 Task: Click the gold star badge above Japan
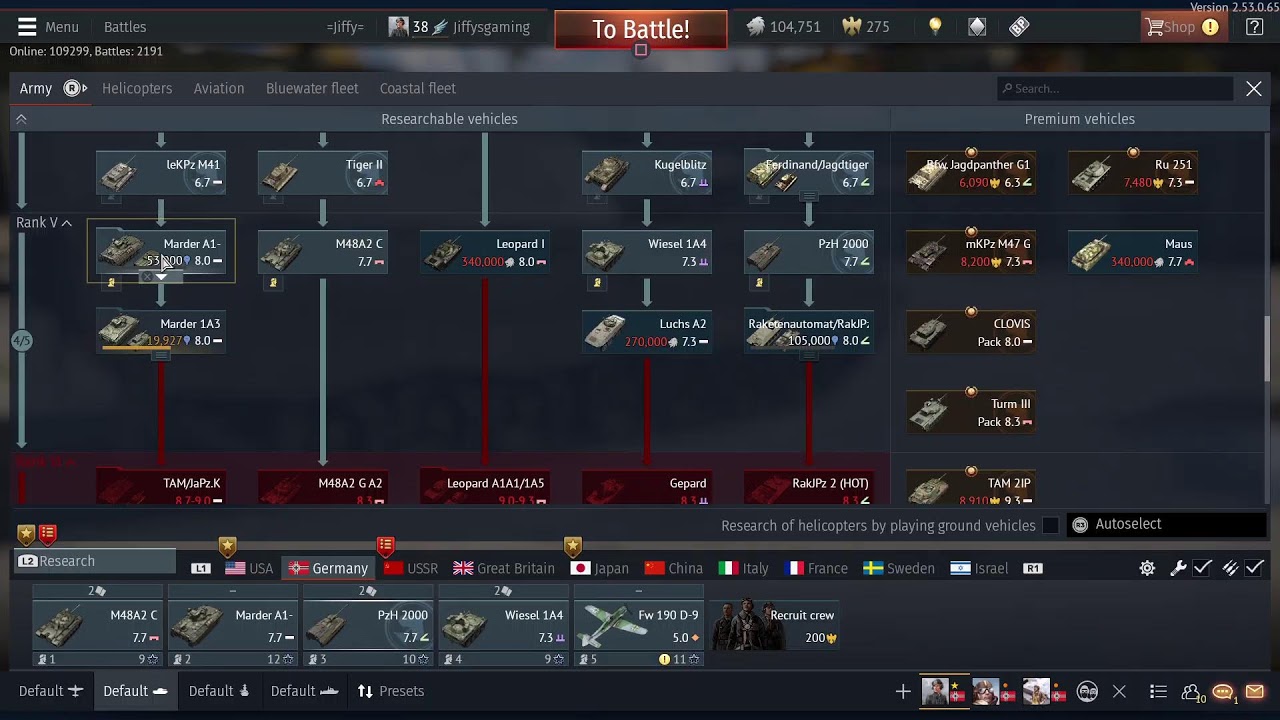point(572,546)
